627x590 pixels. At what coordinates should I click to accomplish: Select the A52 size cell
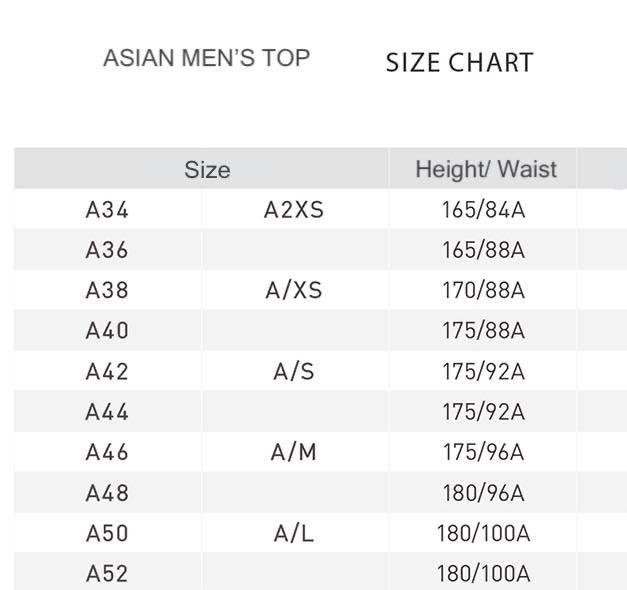pyautogui.click(x=107, y=574)
